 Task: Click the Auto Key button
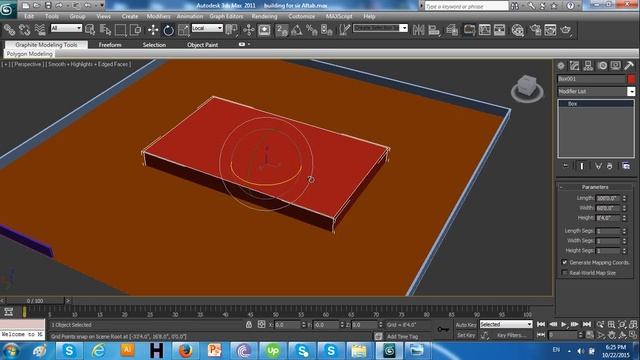465,325
